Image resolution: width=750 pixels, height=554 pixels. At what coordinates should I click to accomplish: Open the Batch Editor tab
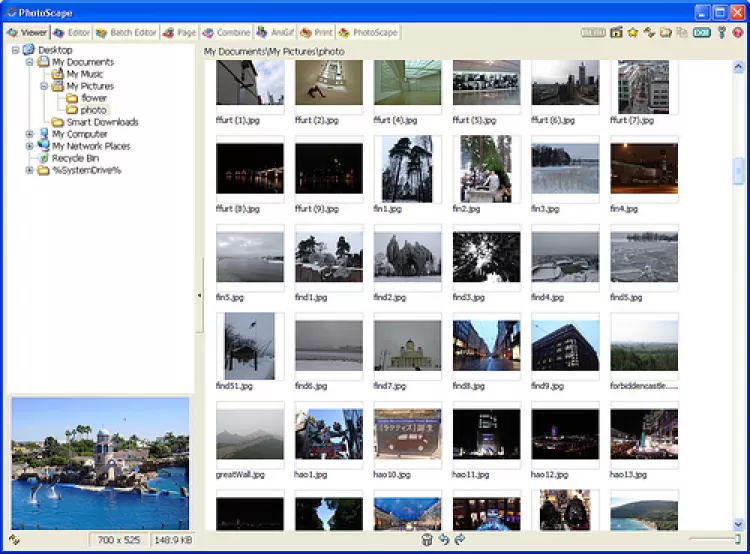(x=127, y=32)
